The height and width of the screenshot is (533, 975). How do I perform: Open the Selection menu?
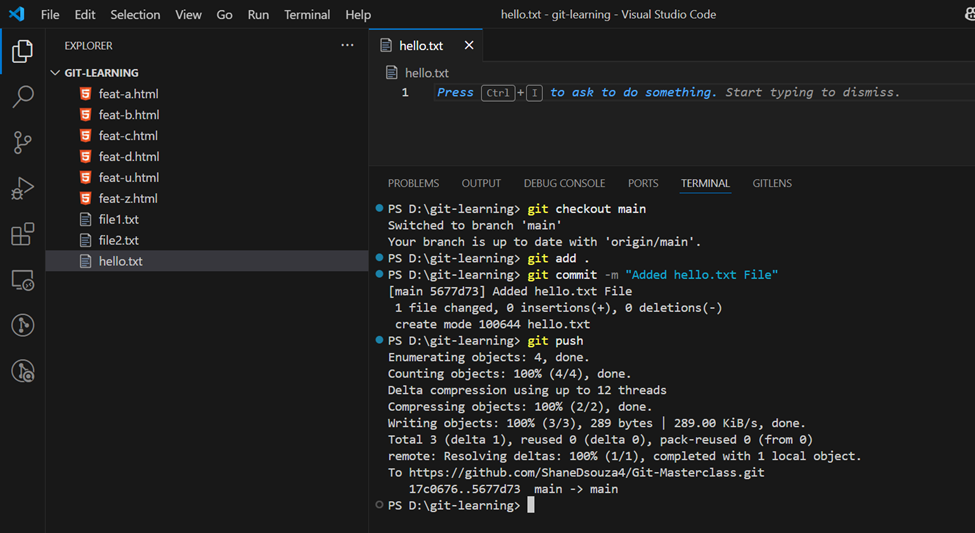pyautogui.click(x=135, y=14)
